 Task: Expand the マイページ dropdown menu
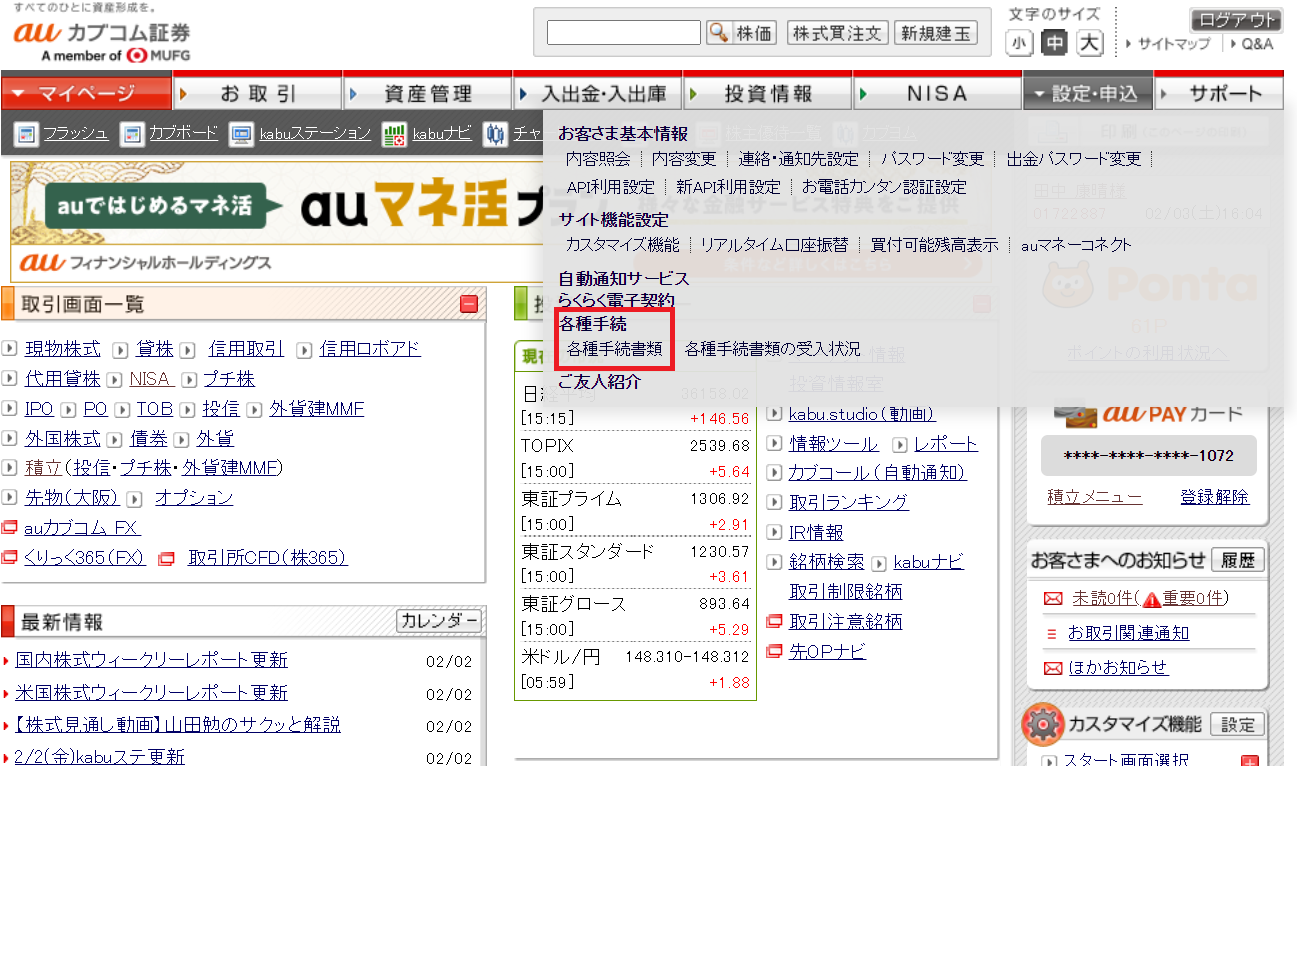[86, 93]
